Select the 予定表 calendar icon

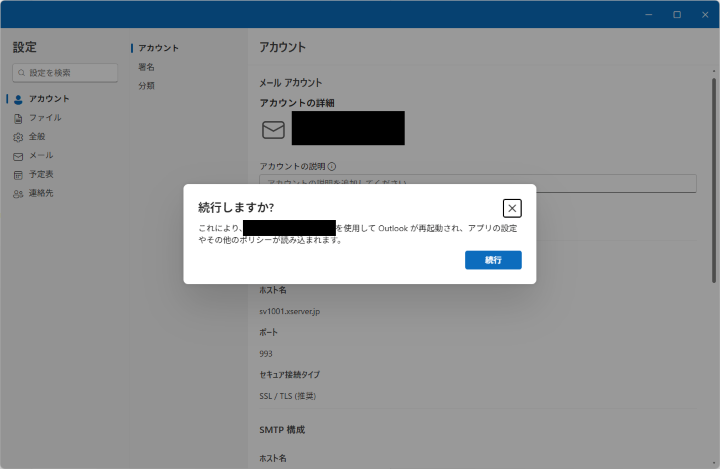tap(18, 175)
